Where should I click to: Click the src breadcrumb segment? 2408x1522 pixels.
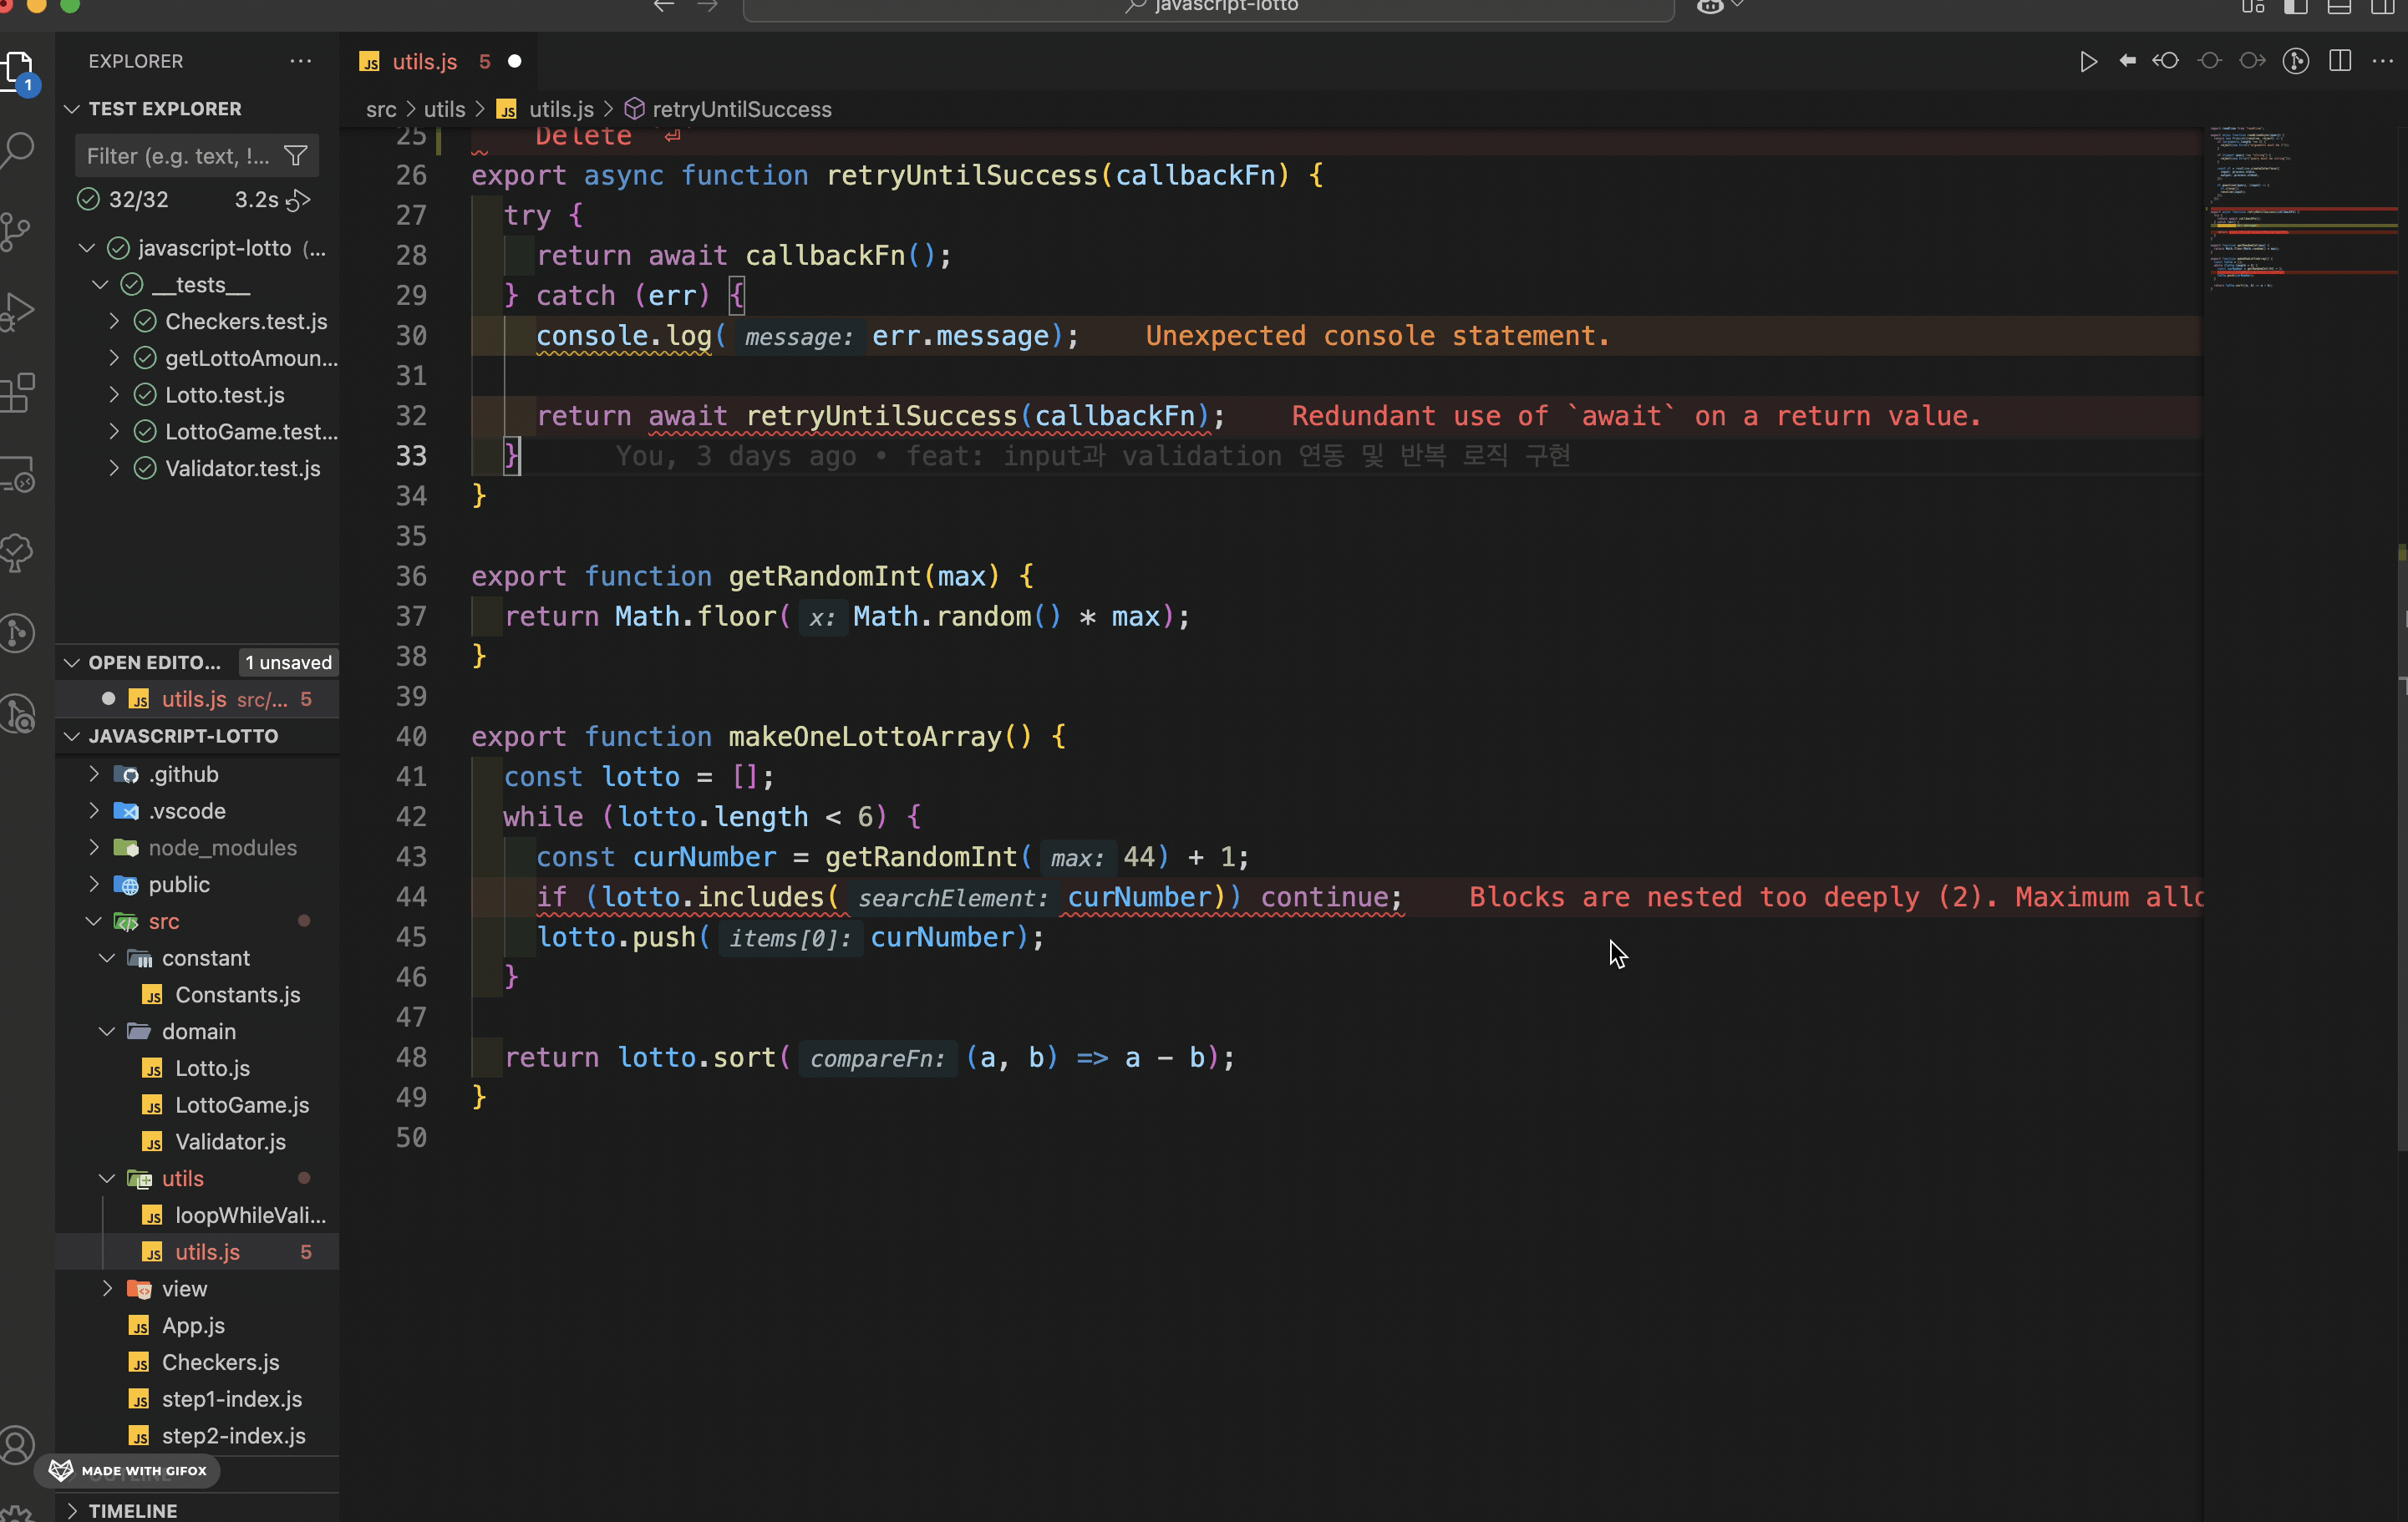381,109
